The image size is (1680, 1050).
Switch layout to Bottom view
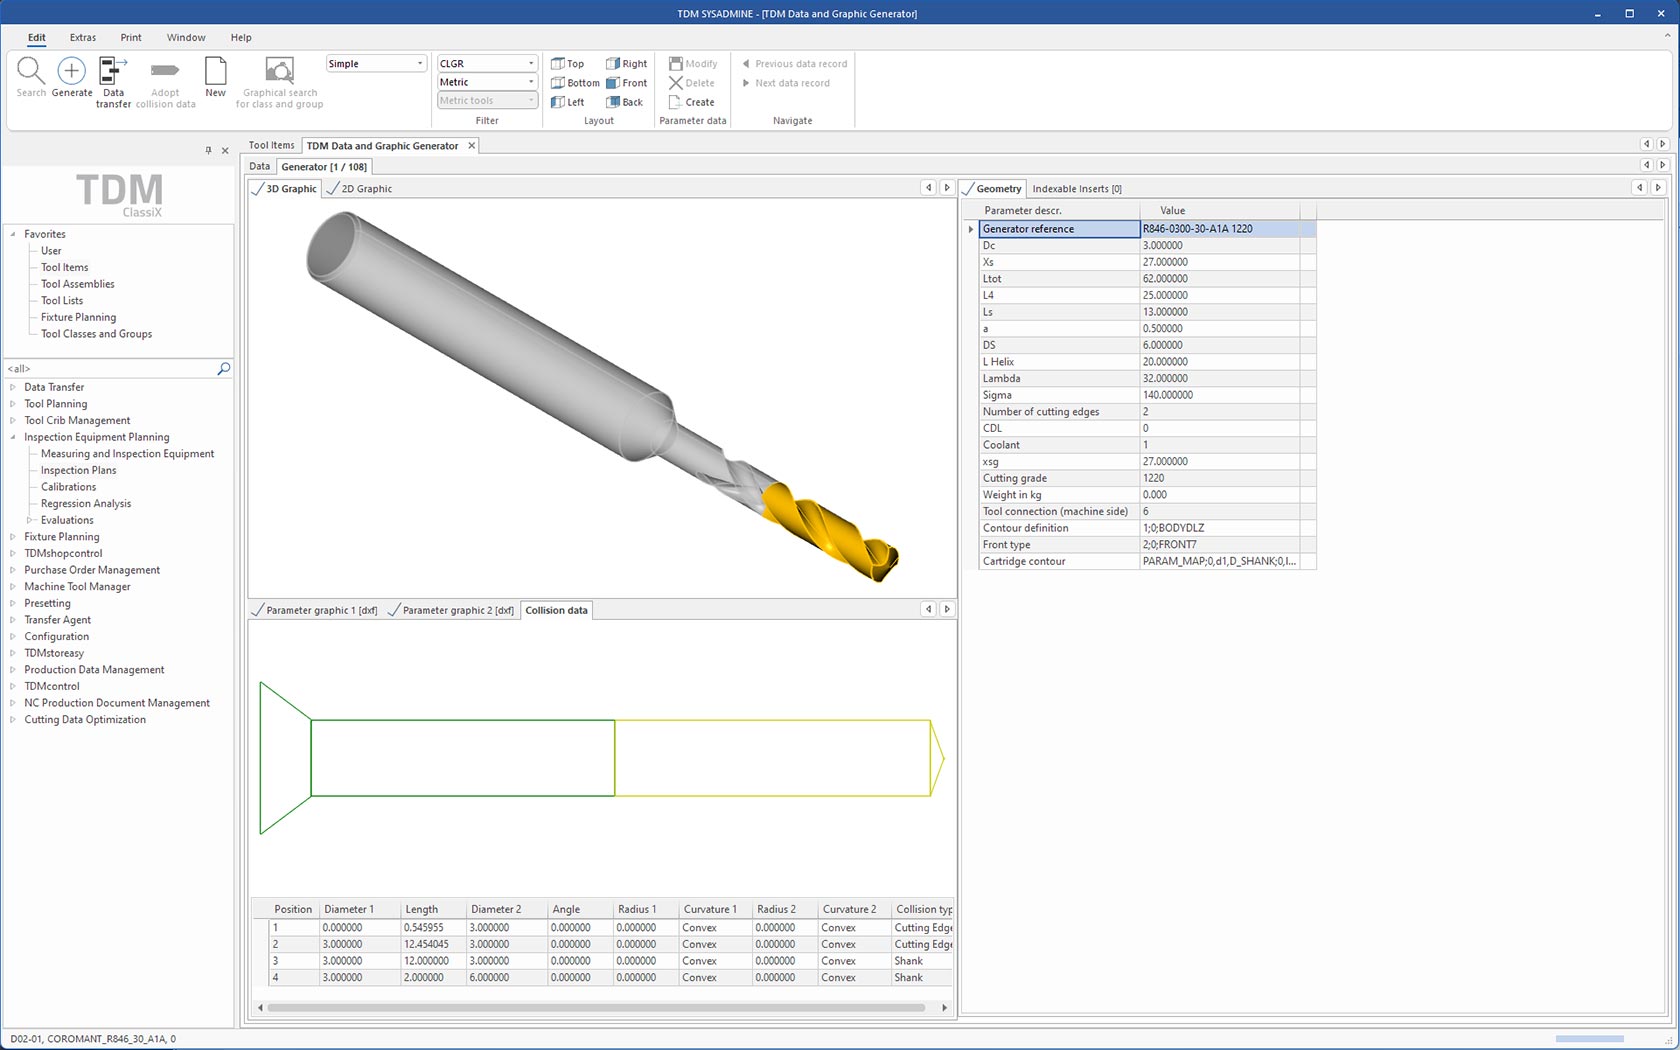click(x=575, y=83)
